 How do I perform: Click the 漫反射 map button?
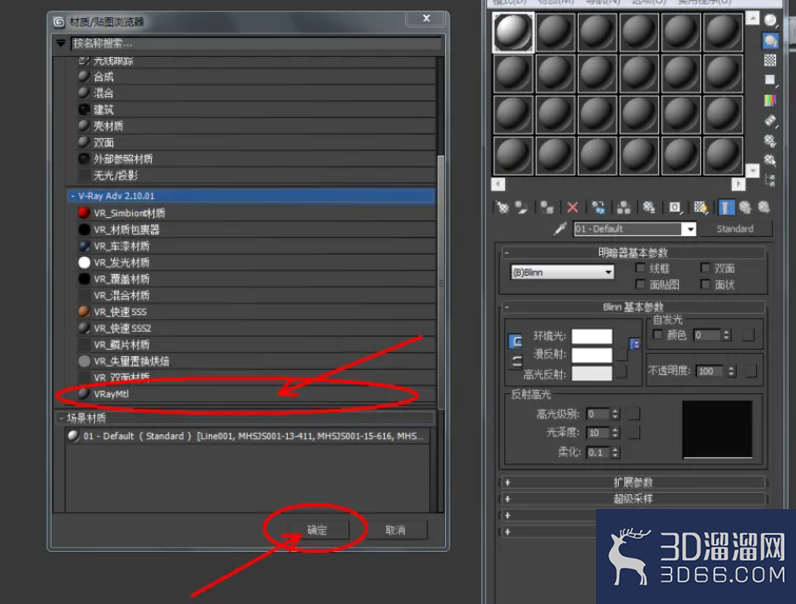coord(621,354)
